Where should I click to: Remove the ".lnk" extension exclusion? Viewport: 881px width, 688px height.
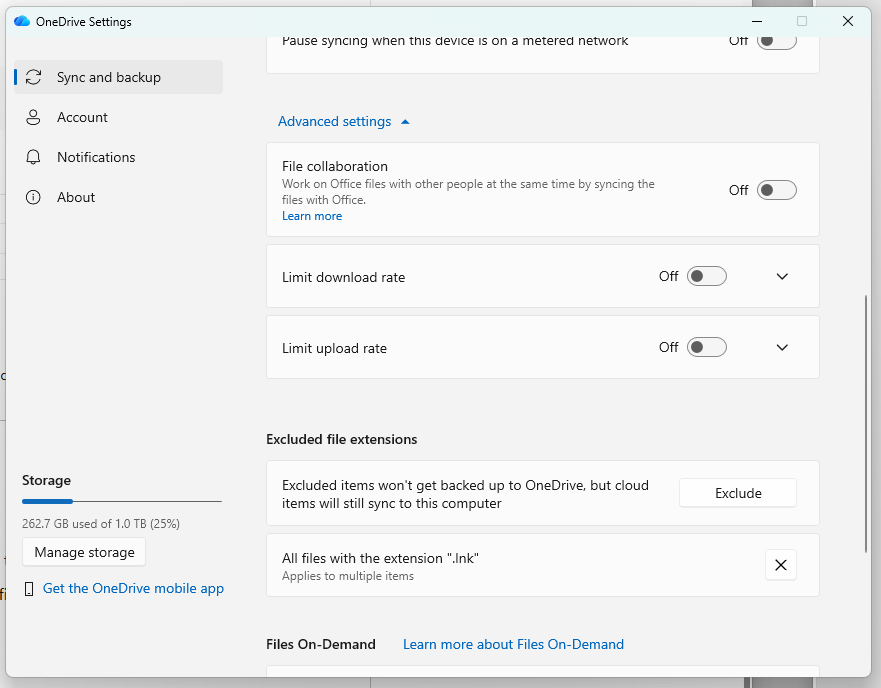pos(780,565)
